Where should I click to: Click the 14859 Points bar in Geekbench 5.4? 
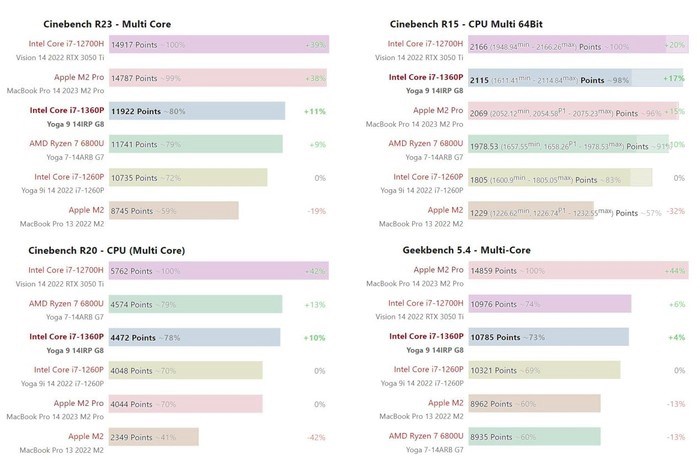point(575,271)
